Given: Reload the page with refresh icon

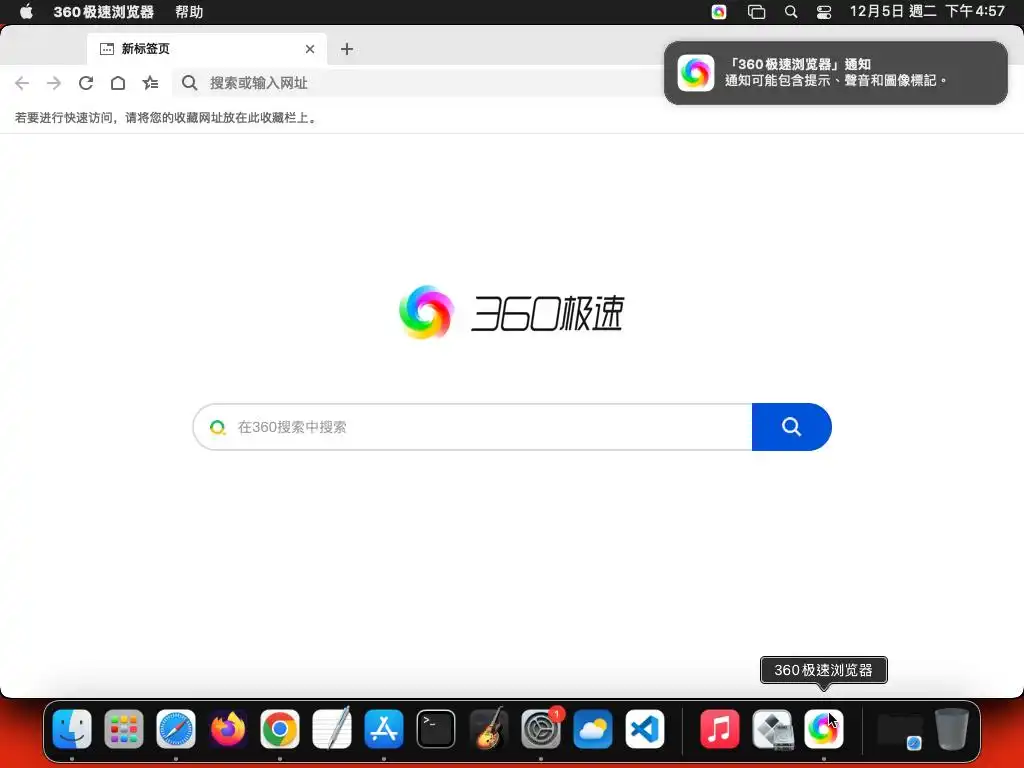Looking at the screenshot, I should 86,83.
